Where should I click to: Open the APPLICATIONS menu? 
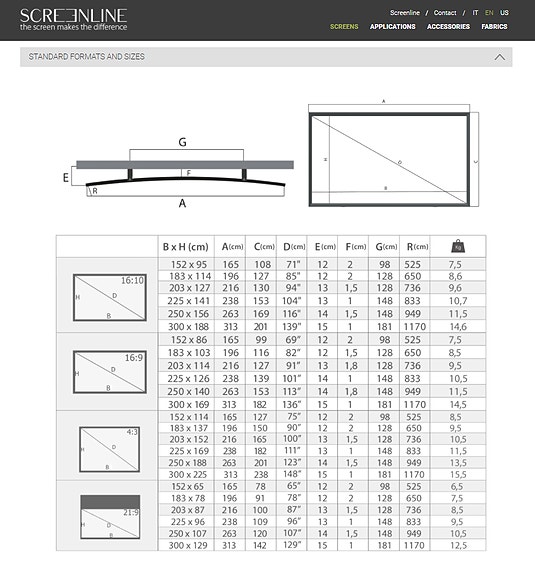pyautogui.click(x=392, y=27)
